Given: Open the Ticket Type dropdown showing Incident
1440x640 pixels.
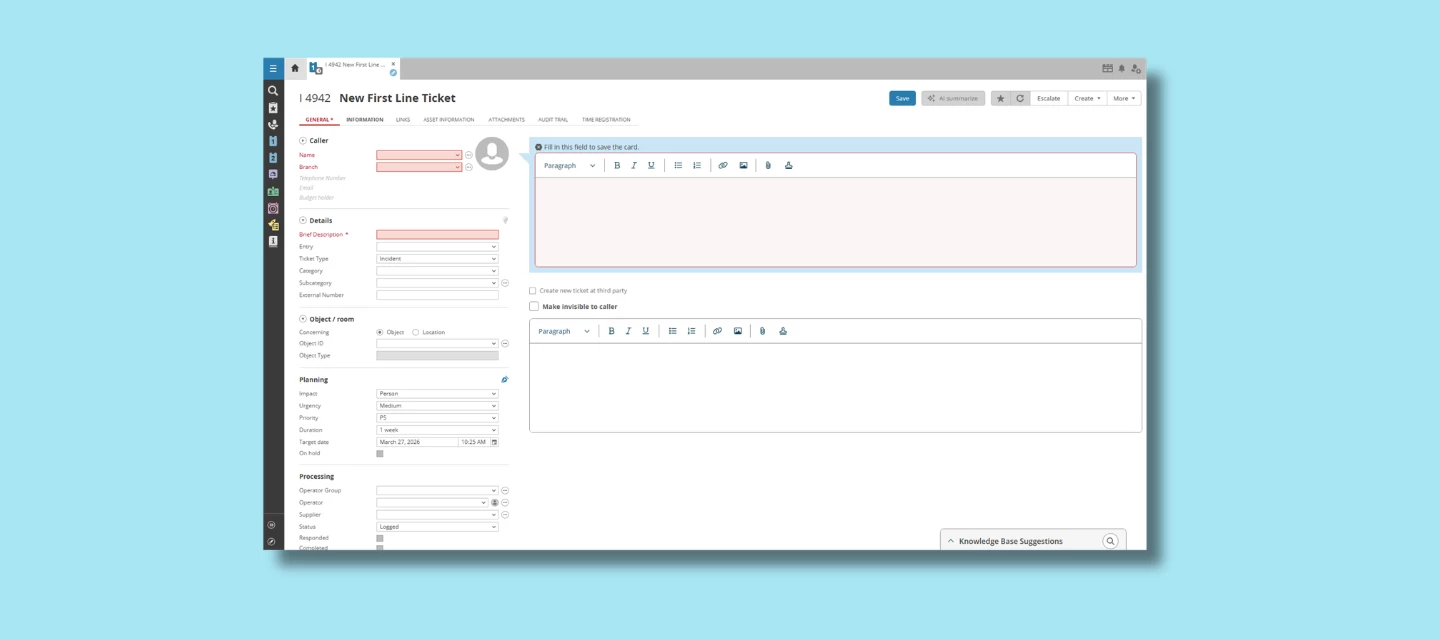Looking at the screenshot, I should pyautogui.click(x=435, y=258).
